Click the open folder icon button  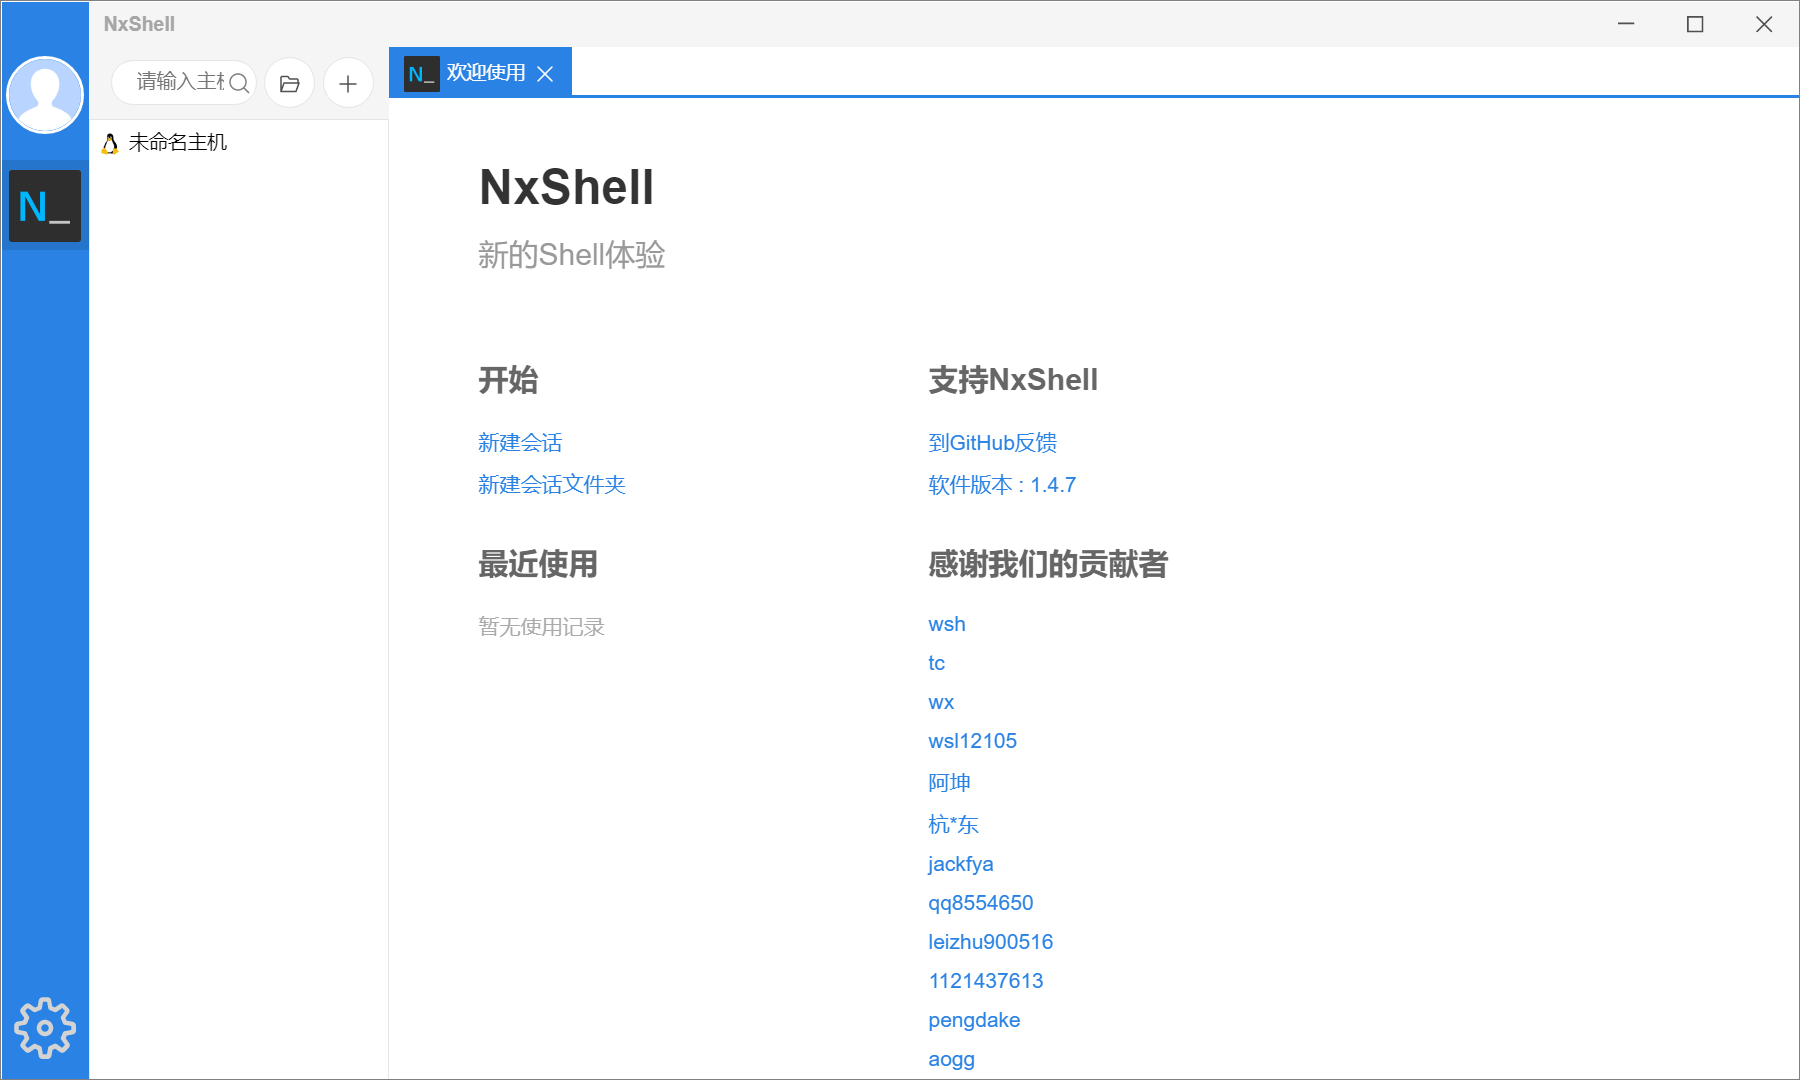(x=290, y=83)
